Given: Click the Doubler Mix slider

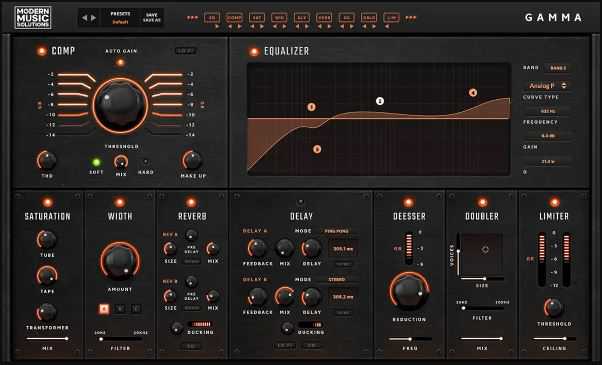Looking at the screenshot, I should pyautogui.click(x=482, y=339).
